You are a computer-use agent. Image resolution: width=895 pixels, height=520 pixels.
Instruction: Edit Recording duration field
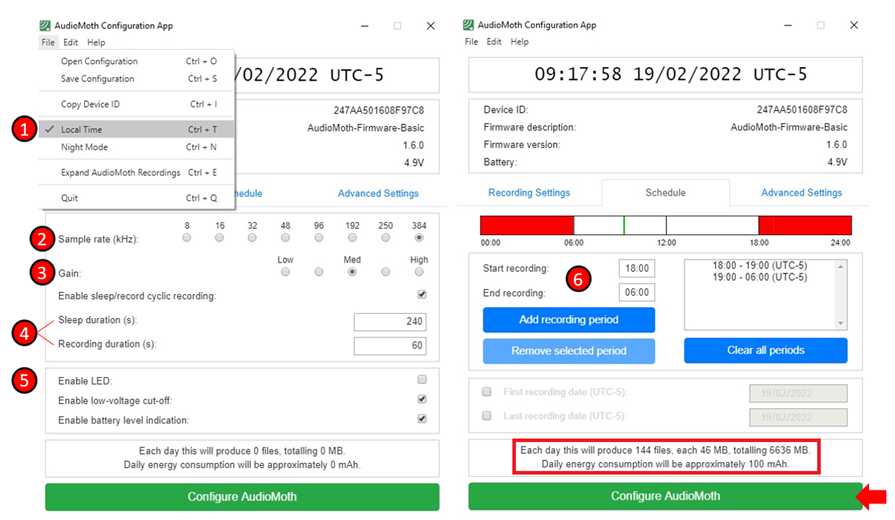click(390, 345)
